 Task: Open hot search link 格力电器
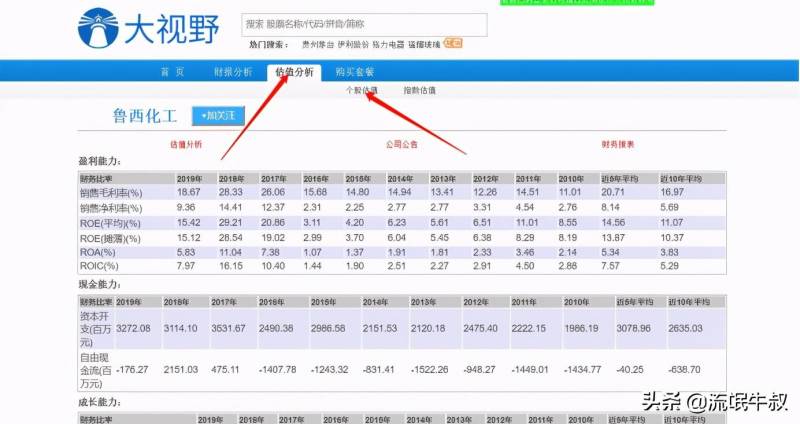coord(388,45)
